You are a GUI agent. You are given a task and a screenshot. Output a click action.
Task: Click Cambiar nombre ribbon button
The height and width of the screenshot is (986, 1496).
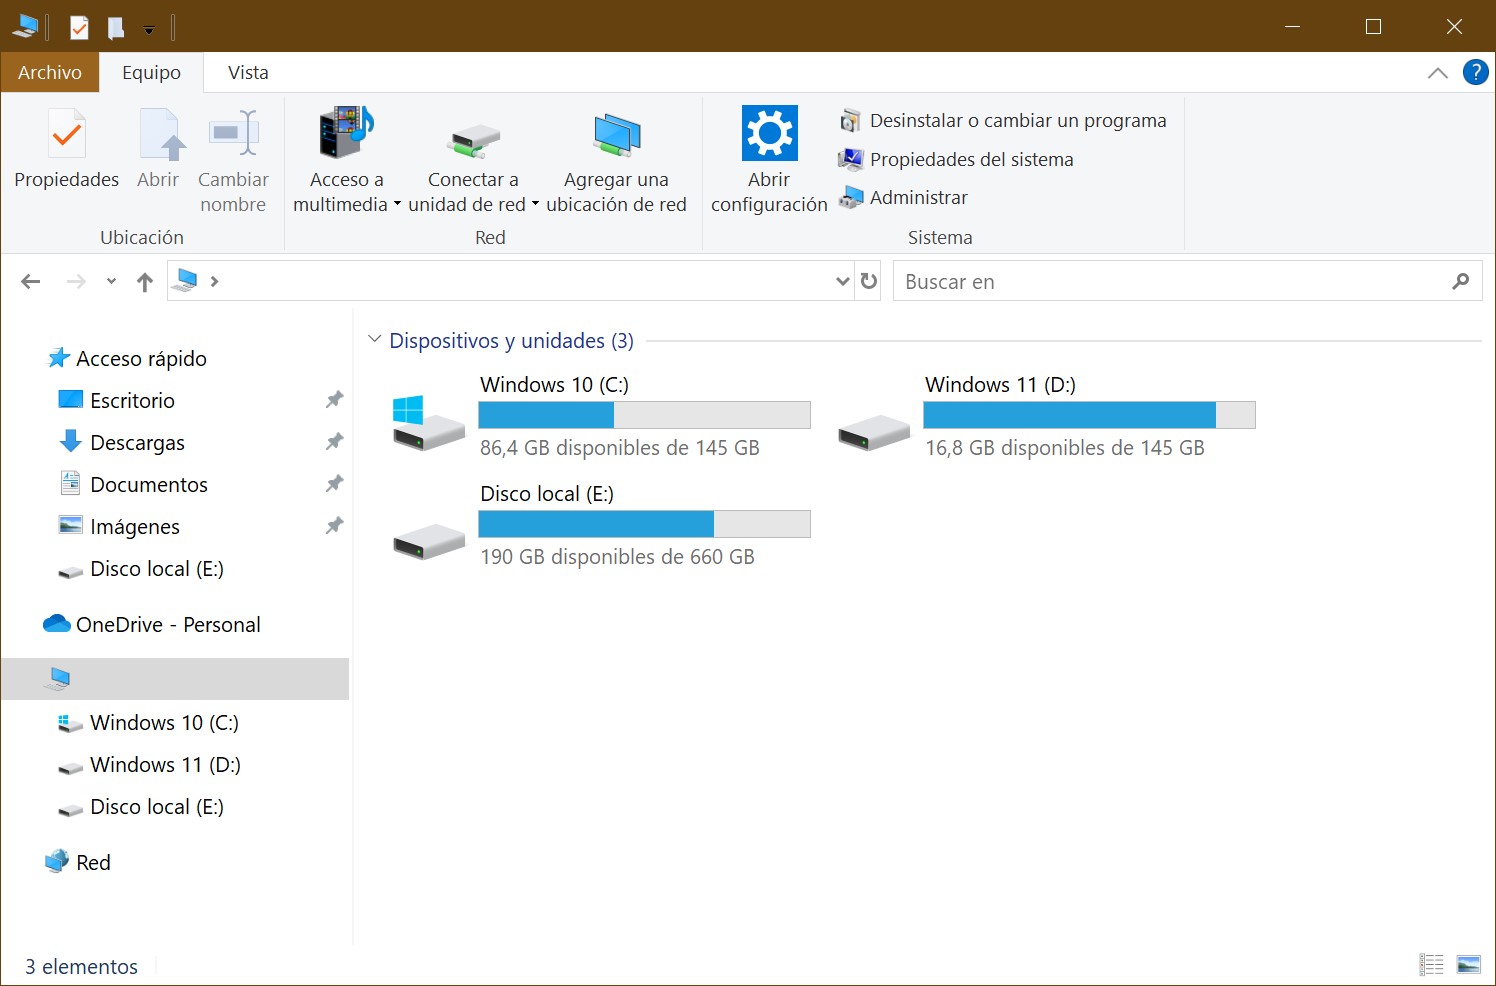(233, 160)
